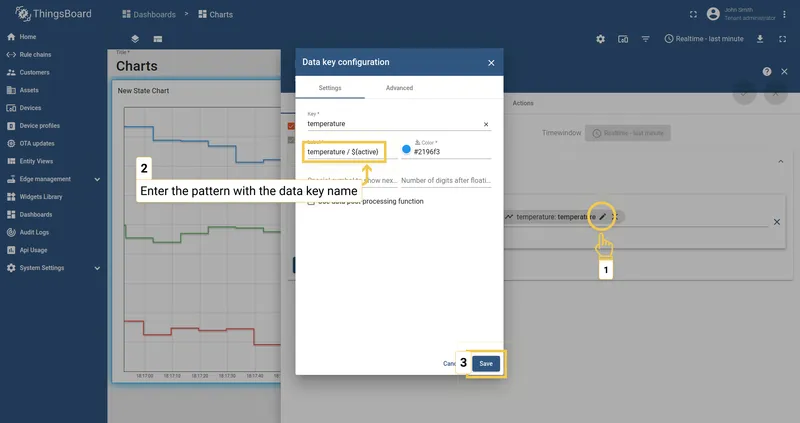
Task: Enable data post-processing function checkbox
Action: 311,202
